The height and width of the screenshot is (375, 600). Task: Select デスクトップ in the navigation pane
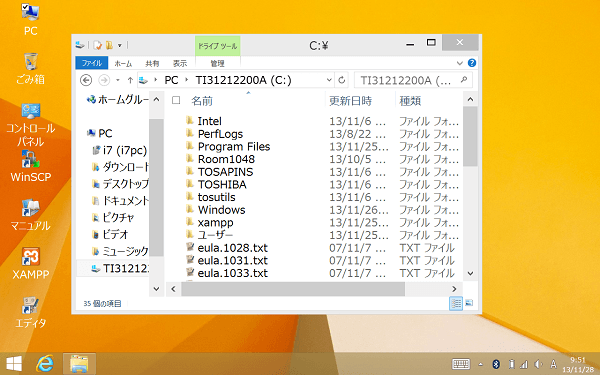(x=120, y=184)
